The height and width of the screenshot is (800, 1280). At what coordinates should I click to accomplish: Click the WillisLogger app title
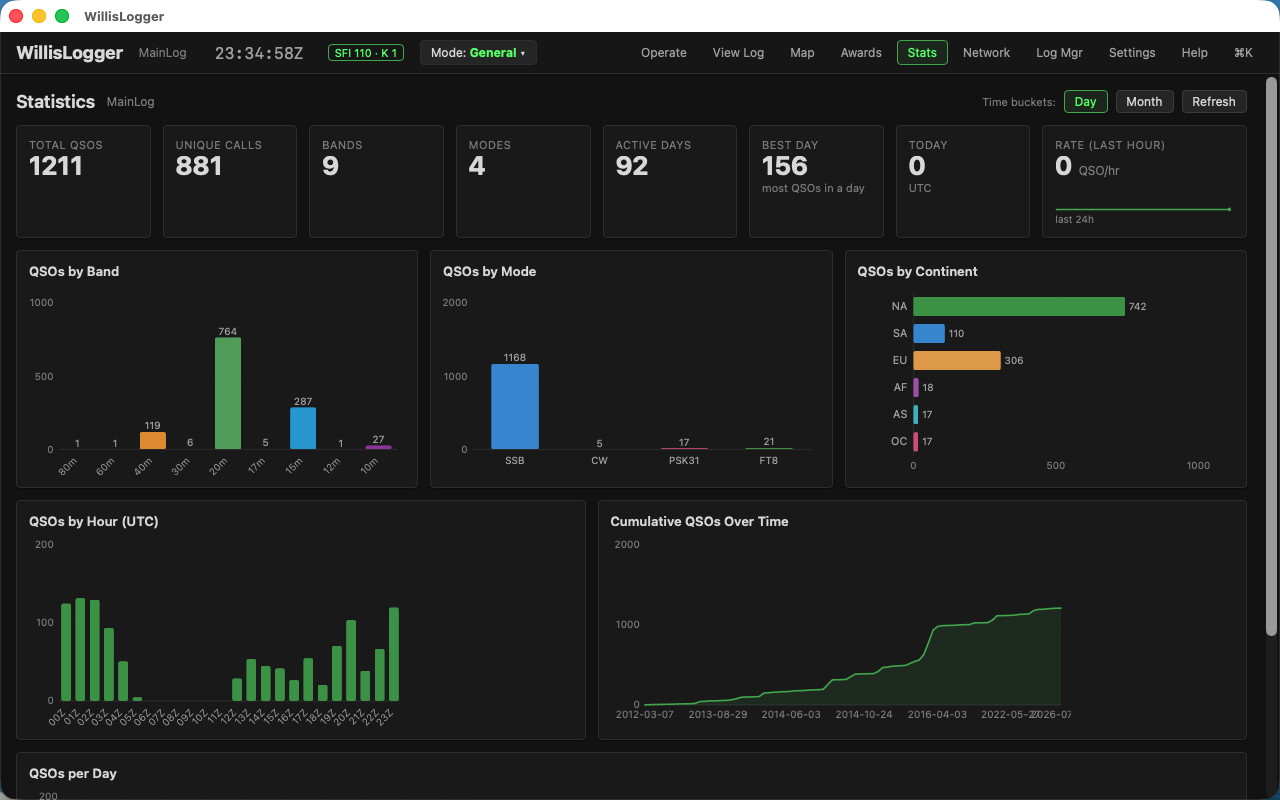click(x=70, y=53)
